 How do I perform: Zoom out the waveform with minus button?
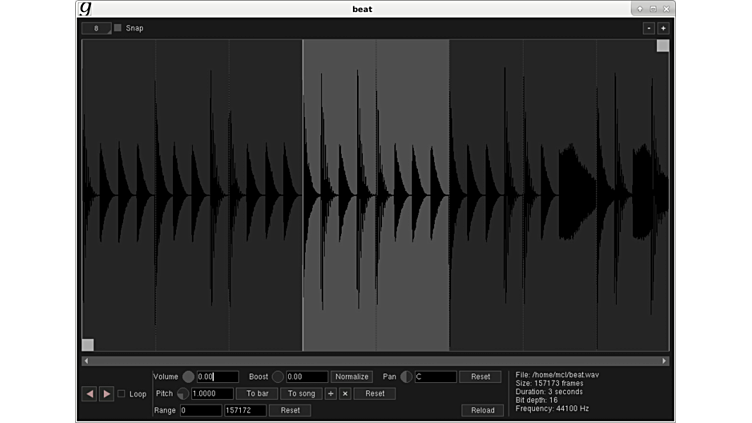(x=648, y=28)
